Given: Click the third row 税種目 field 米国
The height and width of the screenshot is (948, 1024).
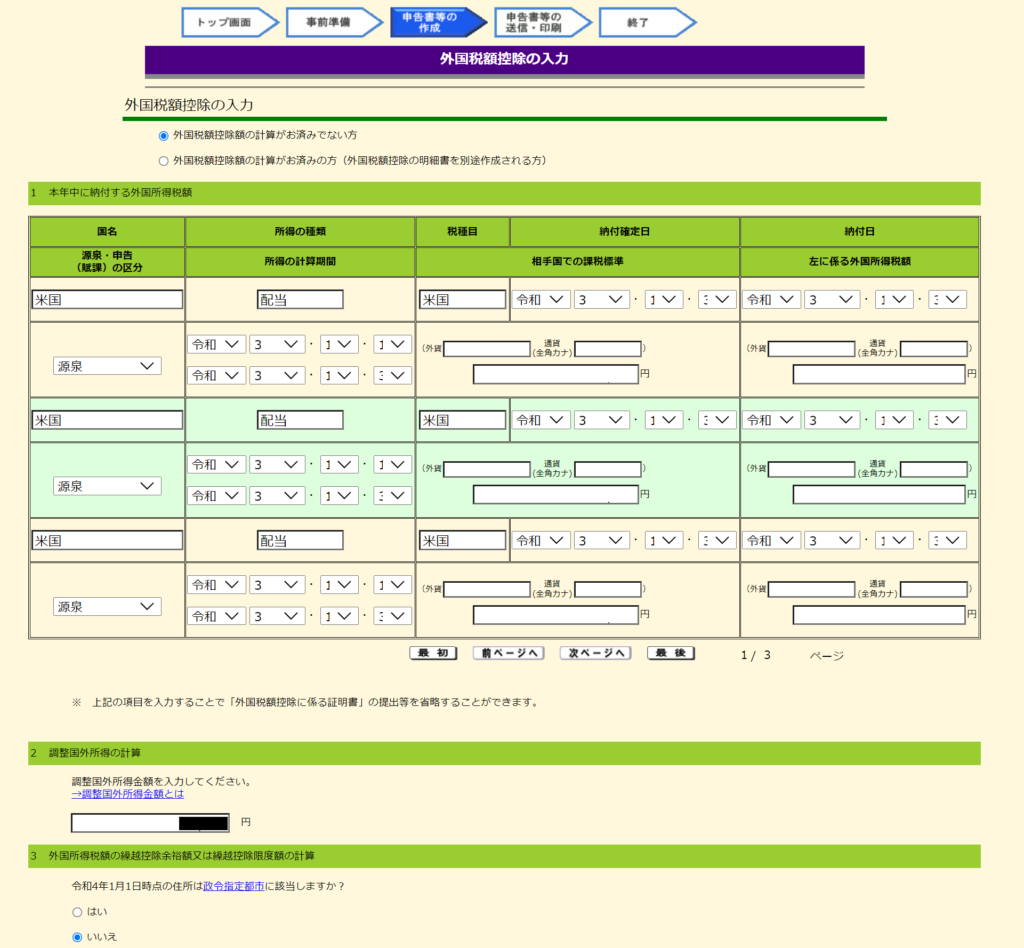Looking at the screenshot, I should tap(462, 540).
